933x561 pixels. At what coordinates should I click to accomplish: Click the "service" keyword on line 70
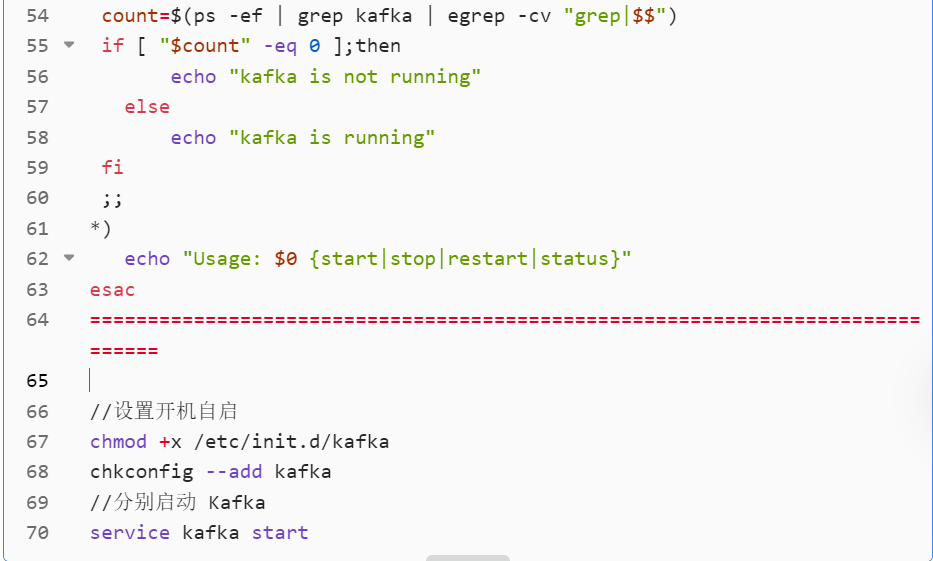coord(130,532)
